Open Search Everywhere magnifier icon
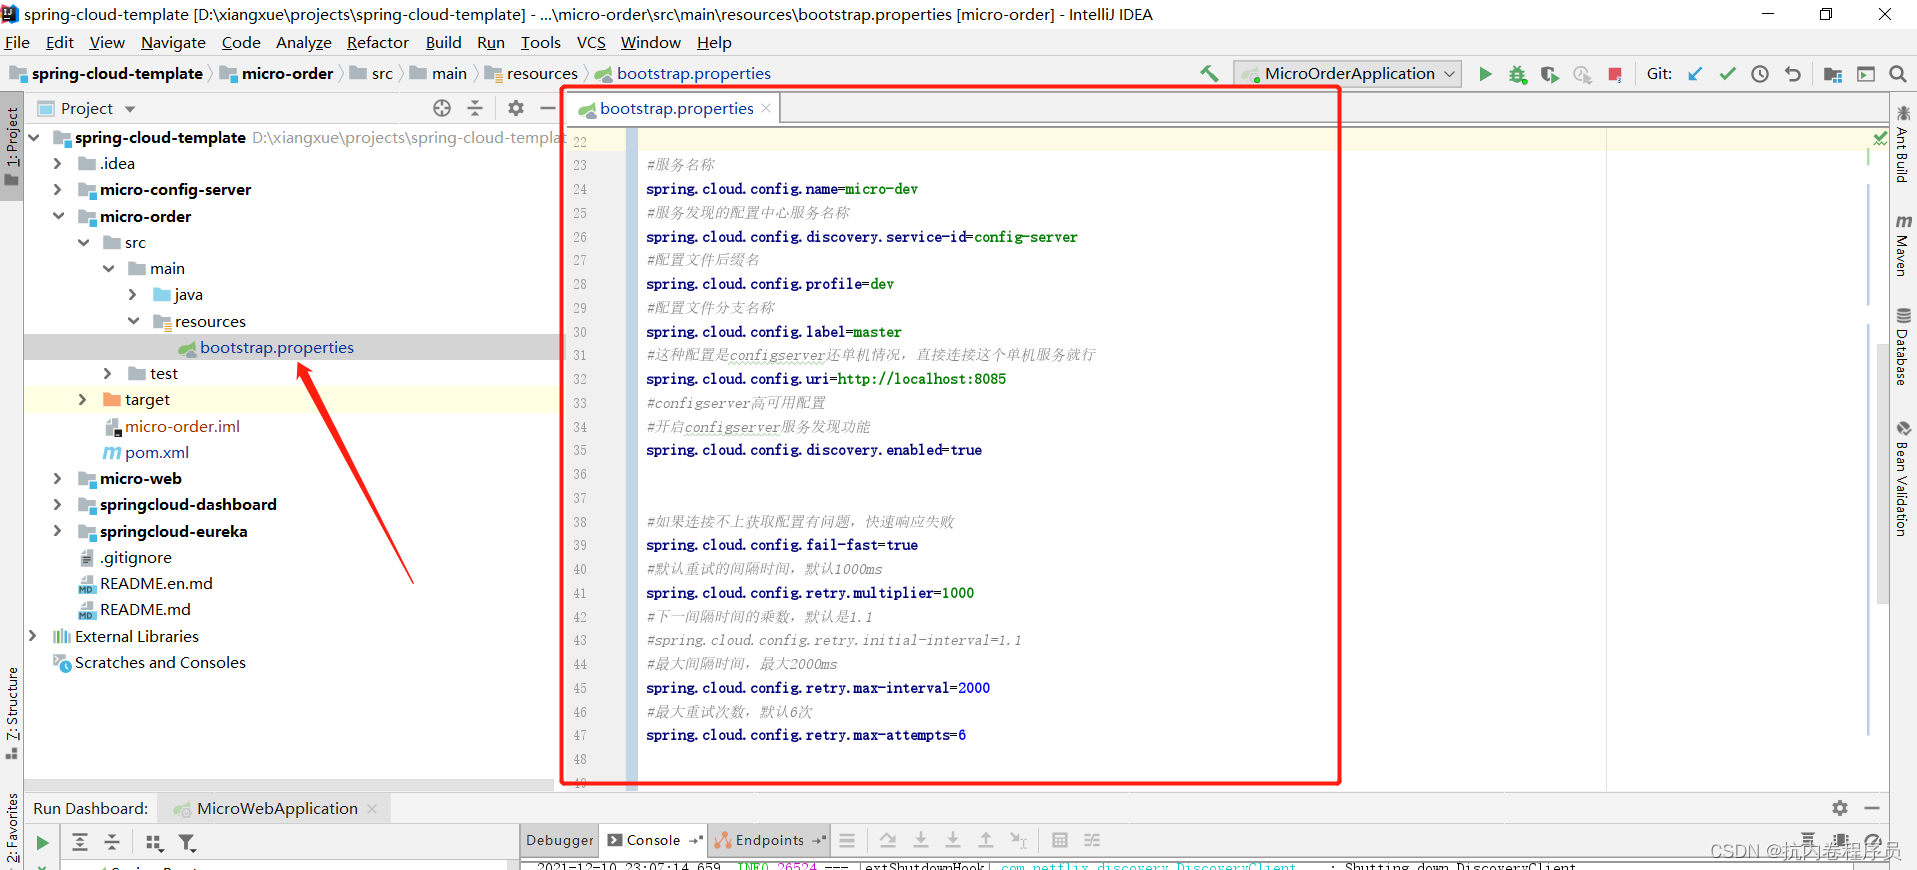This screenshot has height=870, width=1917. click(1897, 74)
